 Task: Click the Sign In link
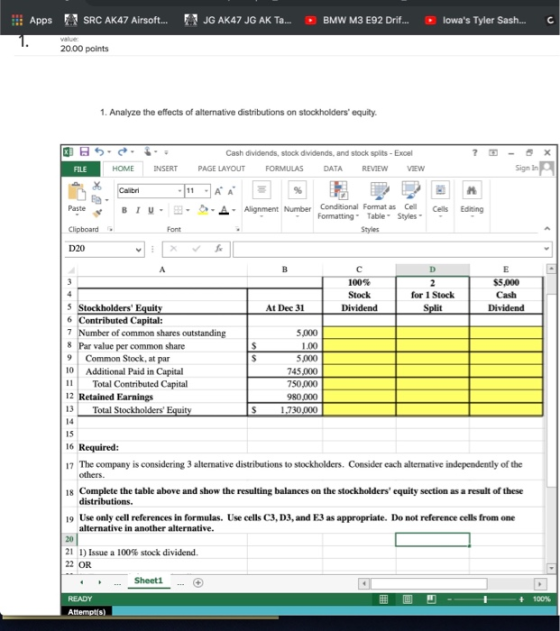tap(527, 168)
